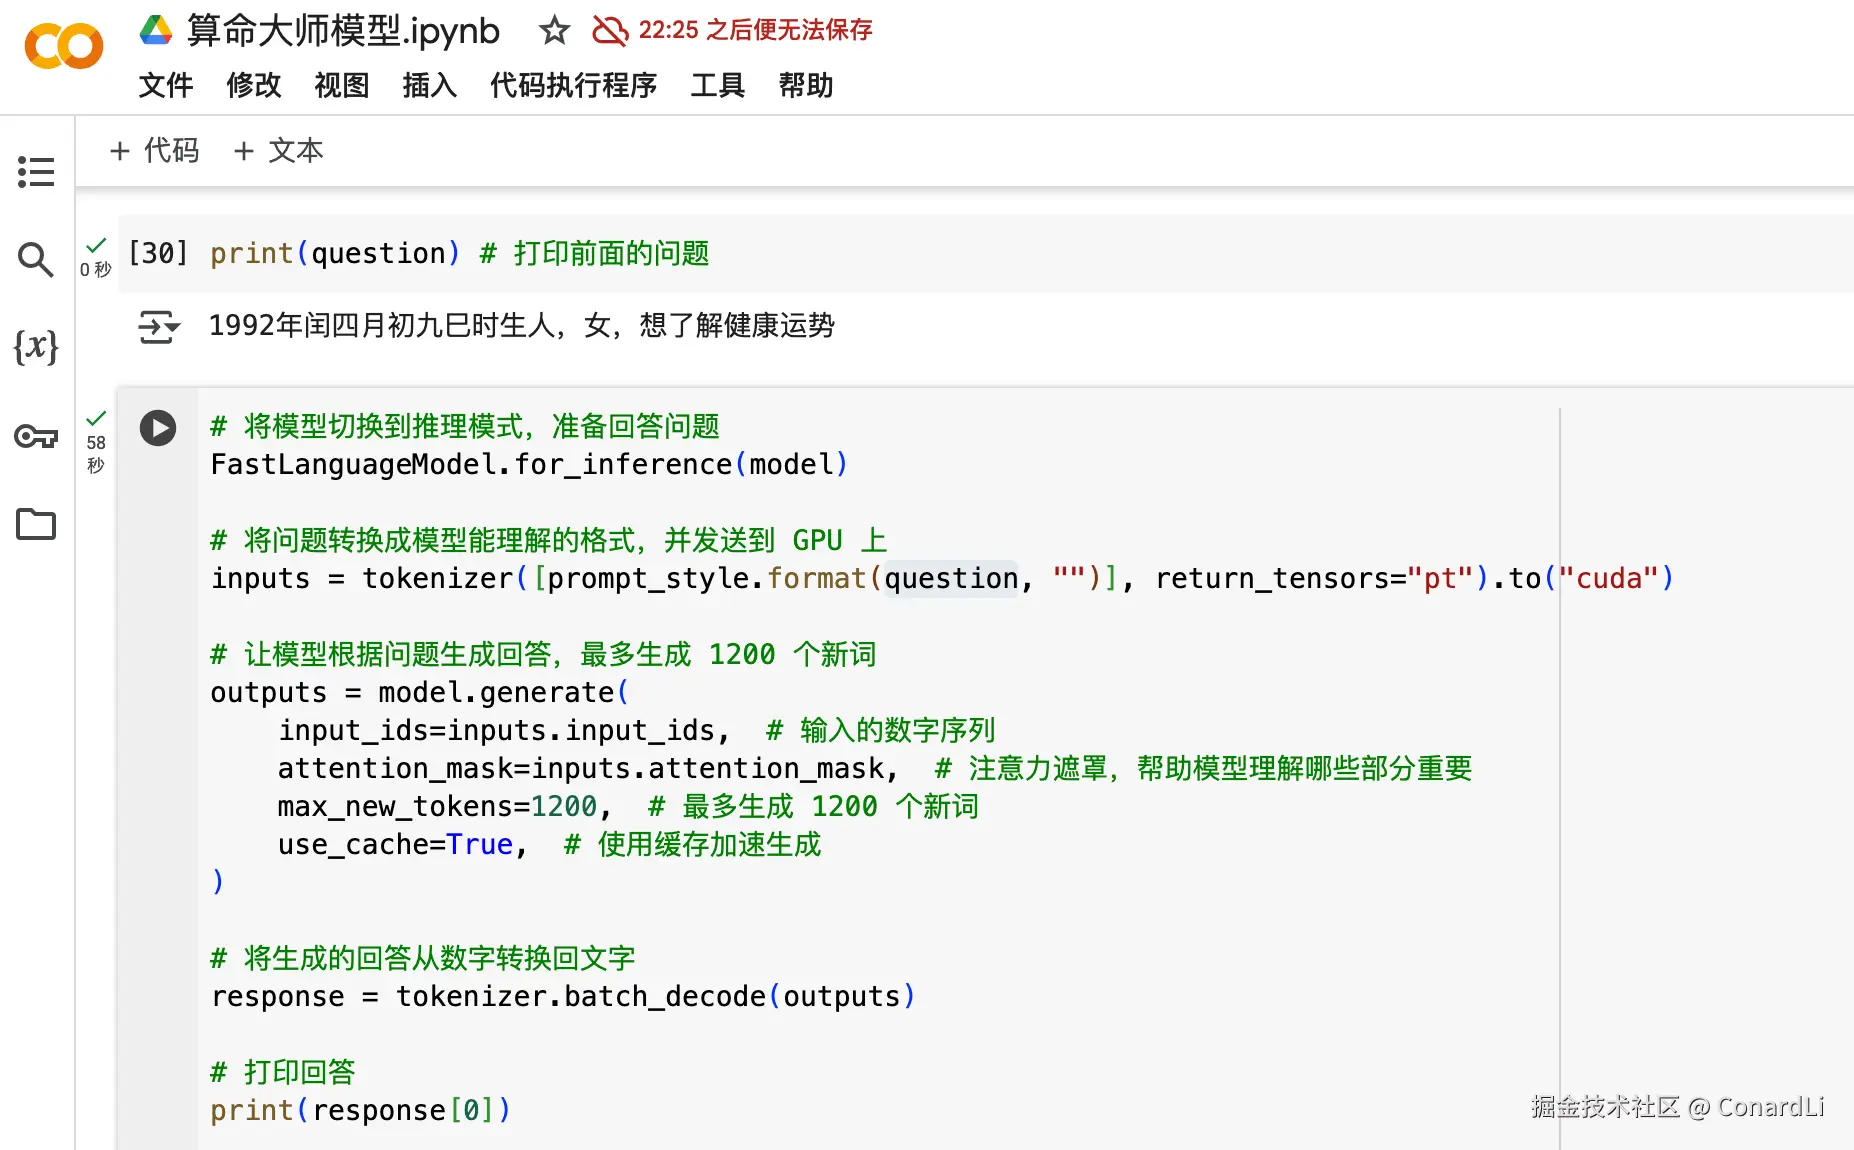Click the 'outputs = model.generate(' line
Image resolution: width=1854 pixels, height=1150 pixels.
pos(419,692)
